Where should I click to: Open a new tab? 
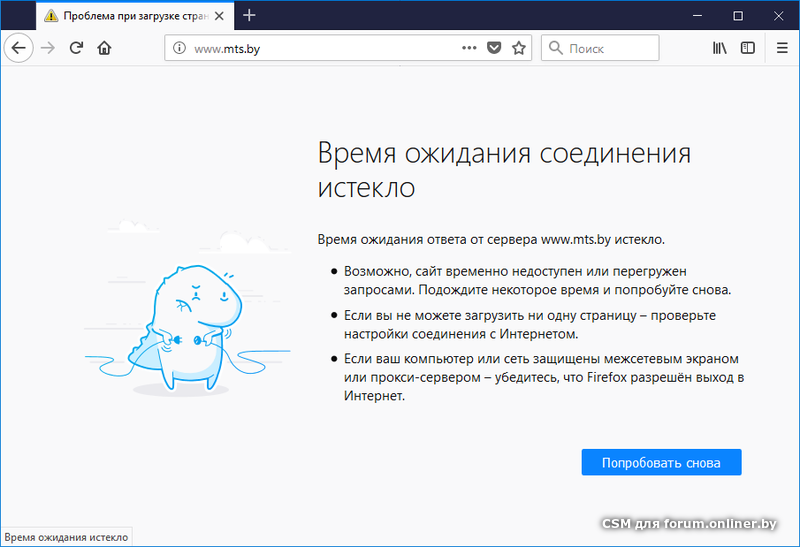[250, 15]
